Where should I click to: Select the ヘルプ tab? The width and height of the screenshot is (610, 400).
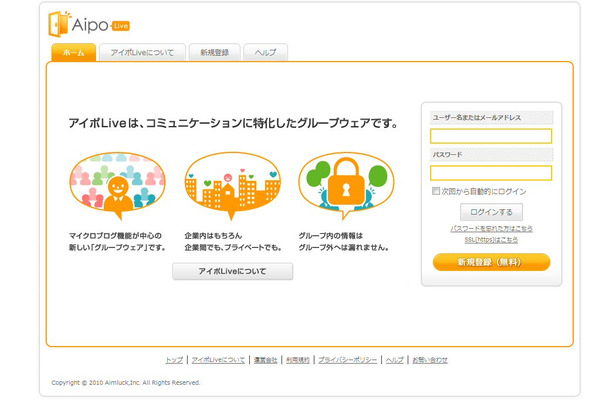click(265, 53)
